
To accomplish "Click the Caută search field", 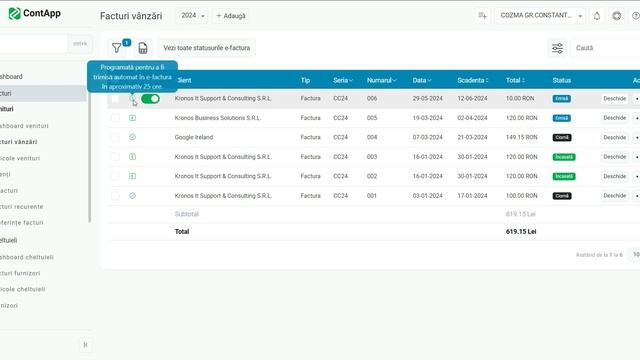I will tap(605, 48).
